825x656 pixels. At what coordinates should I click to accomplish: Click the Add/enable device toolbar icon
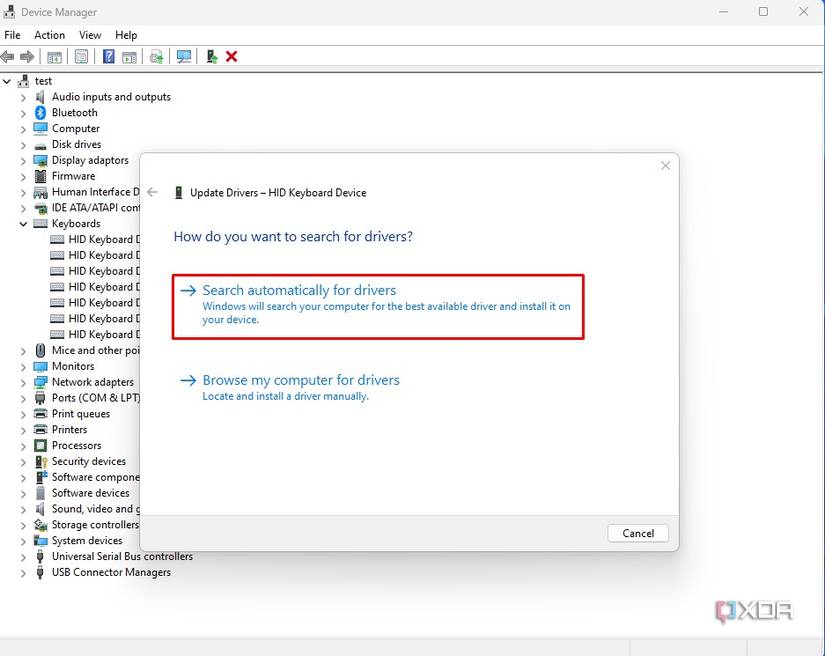[212, 56]
